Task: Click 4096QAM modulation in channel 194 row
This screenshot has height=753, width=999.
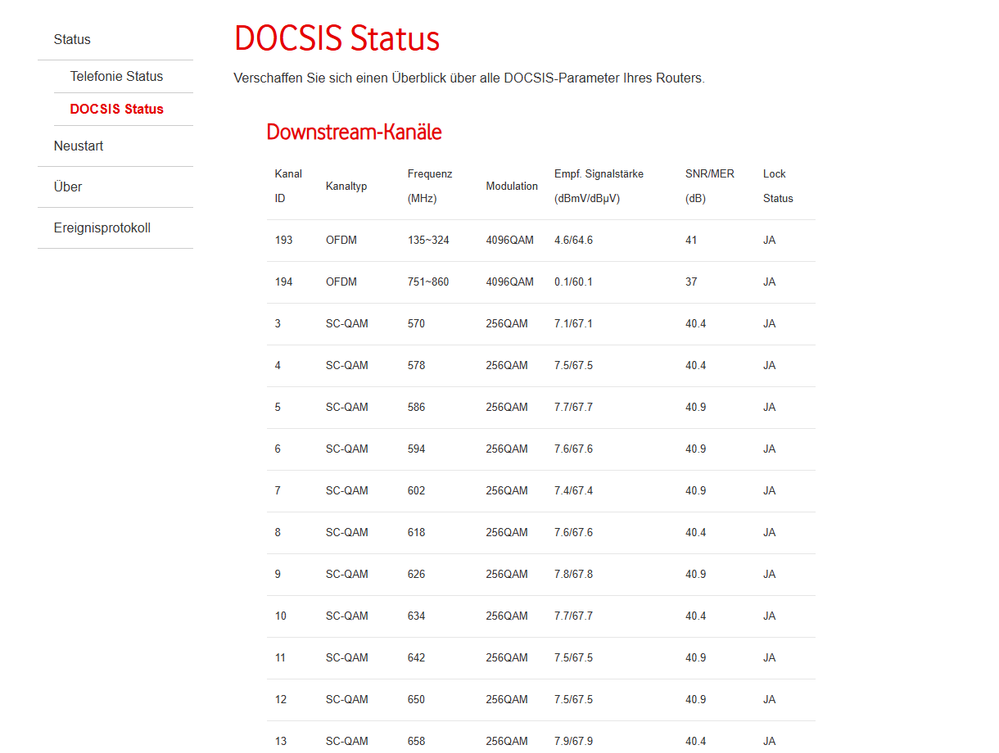Action: [509, 282]
